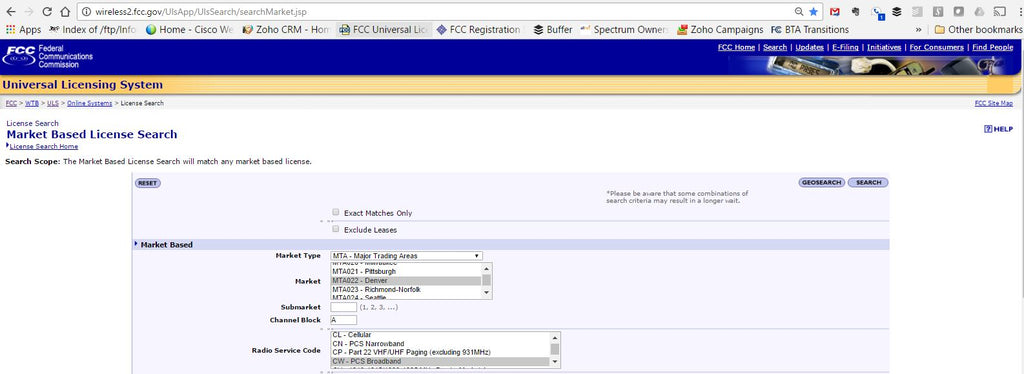Open Find People header link
The height and width of the screenshot is (374, 1024).
[x=993, y=47]
